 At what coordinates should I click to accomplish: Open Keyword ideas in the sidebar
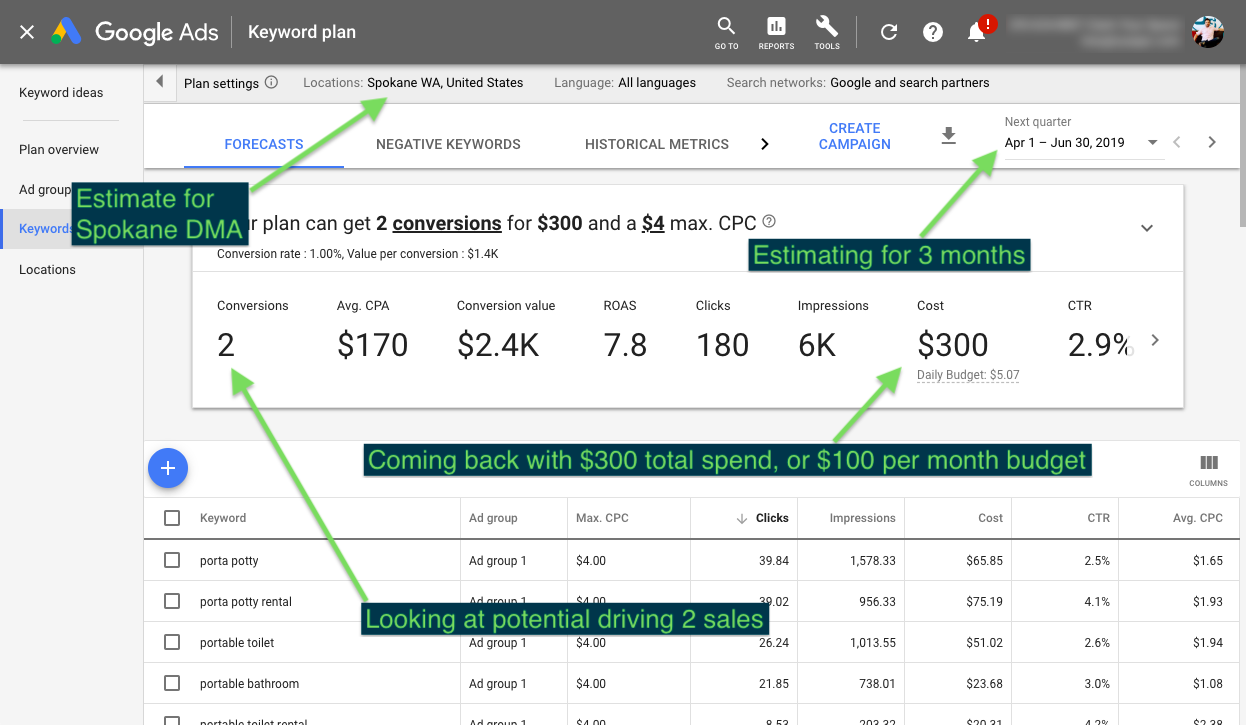(61, 93)
